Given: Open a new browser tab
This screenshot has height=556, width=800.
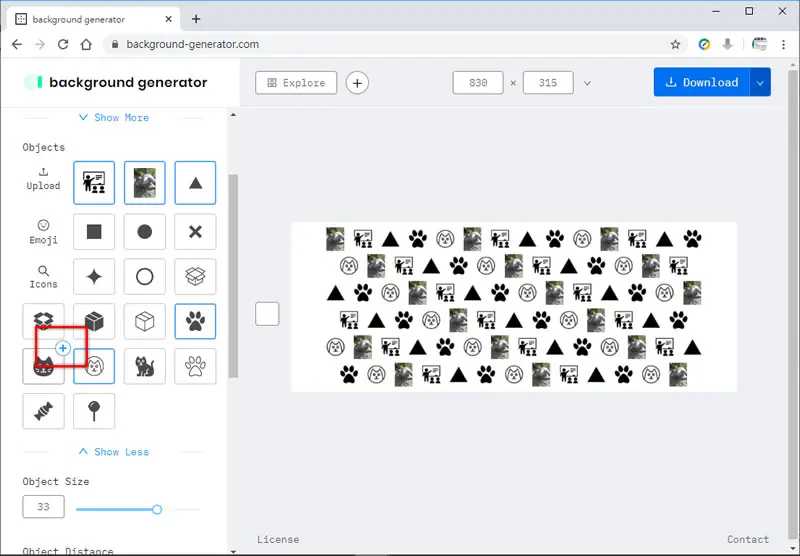Looking at the screenshot, I should tap(196, 19).
